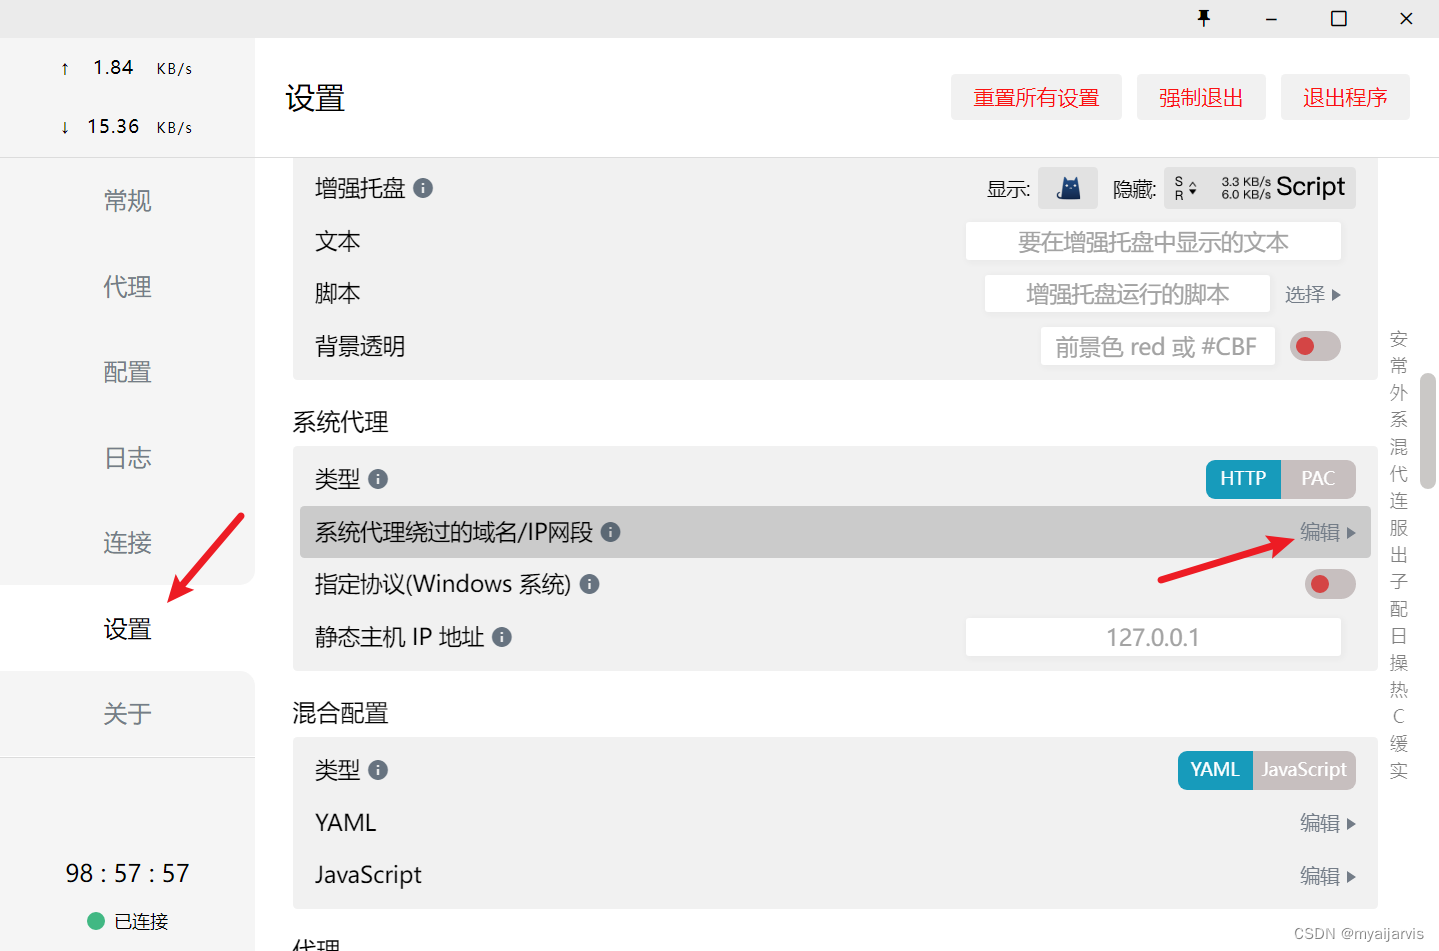Viewport: 1439px width, 951px height.
Task: Open 编辑 for bypass domain/IP list
Action: coord(1327,532)
